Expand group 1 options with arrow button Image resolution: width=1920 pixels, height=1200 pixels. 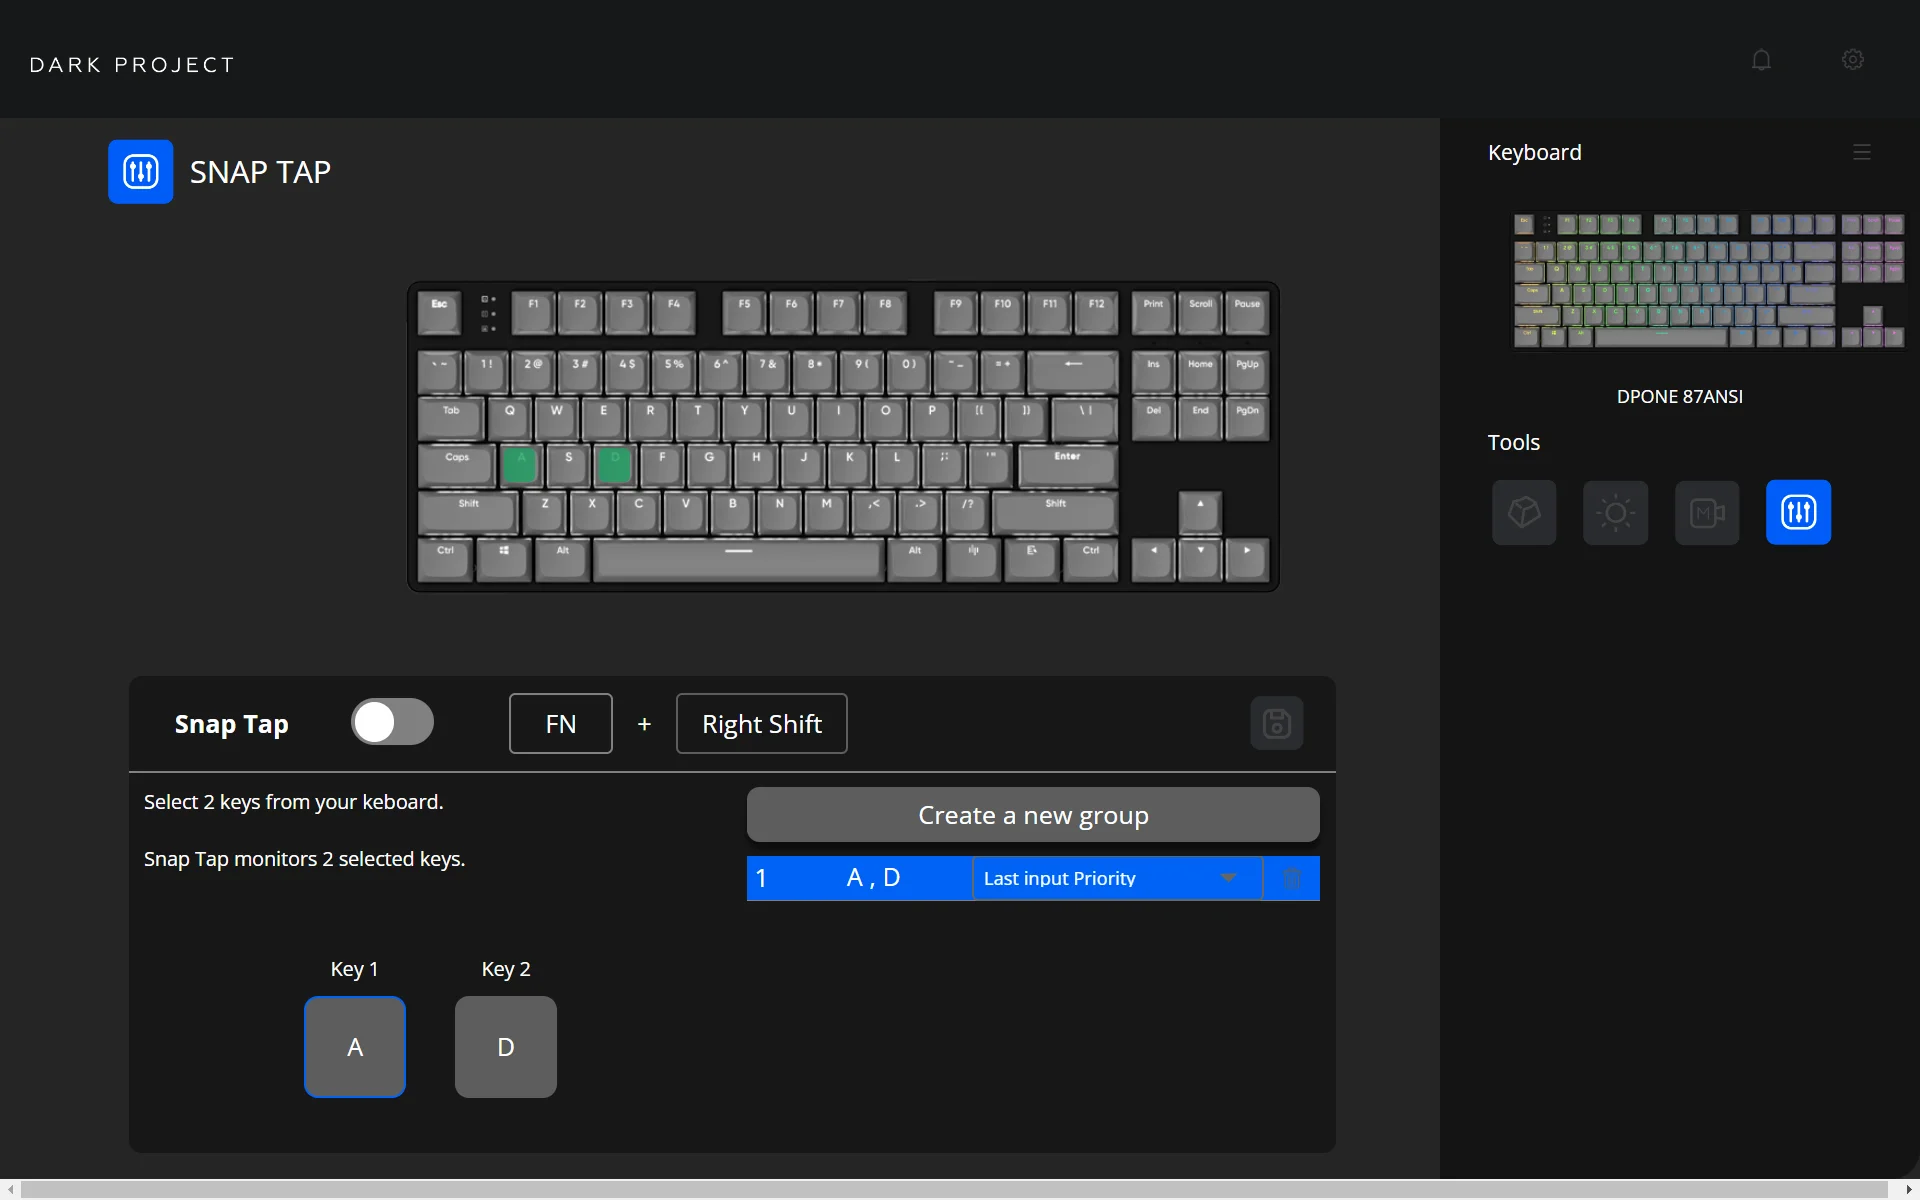[1227, 878]
